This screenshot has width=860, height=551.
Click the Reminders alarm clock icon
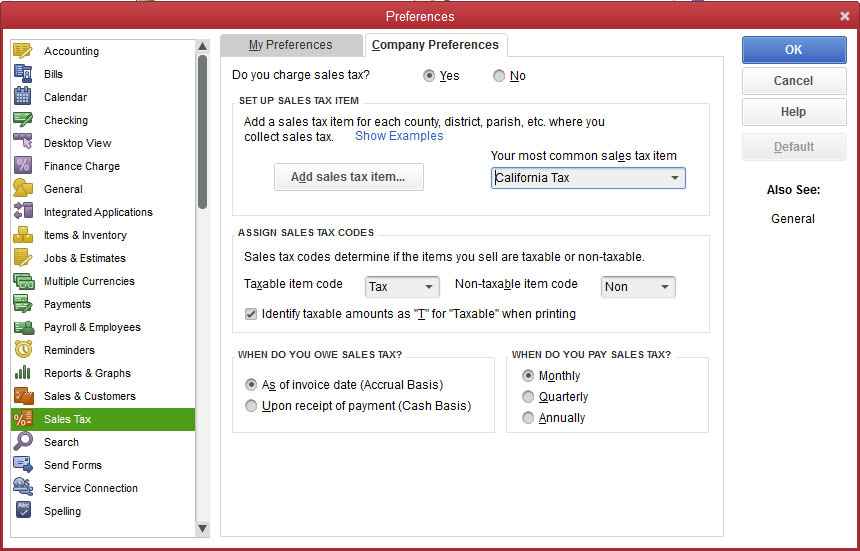(23, 350)
